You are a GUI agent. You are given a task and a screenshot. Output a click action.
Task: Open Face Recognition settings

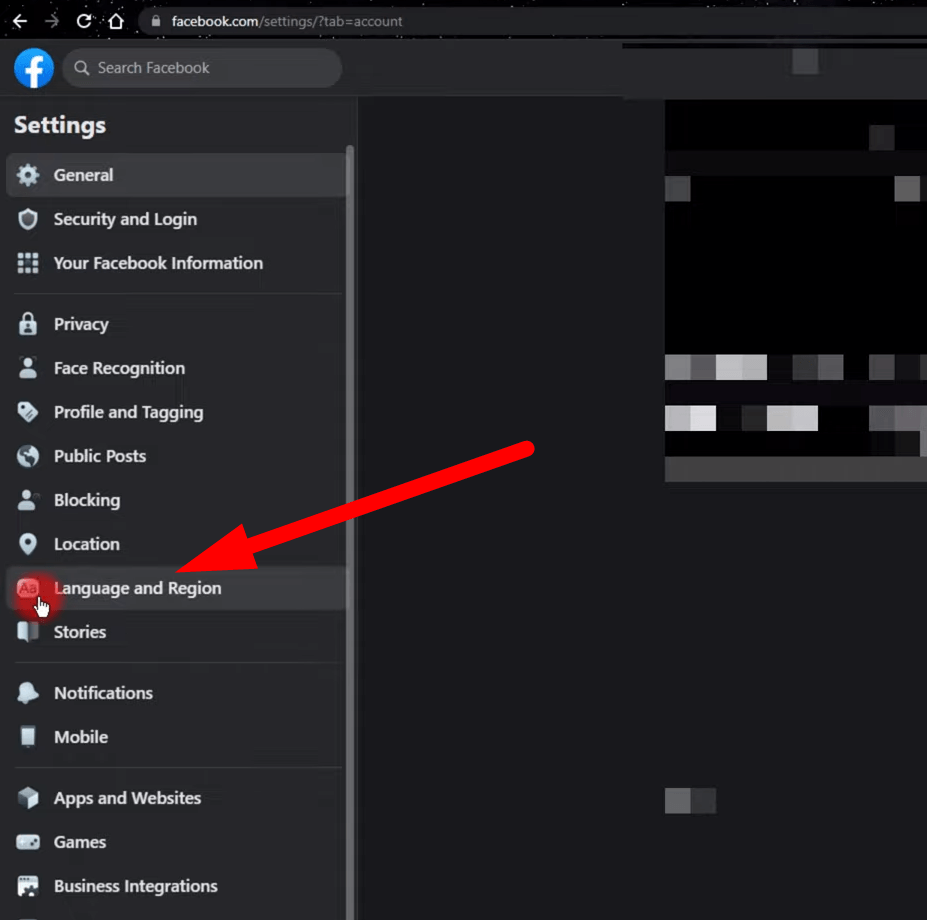pyautogui.click(x=176, y=368)
